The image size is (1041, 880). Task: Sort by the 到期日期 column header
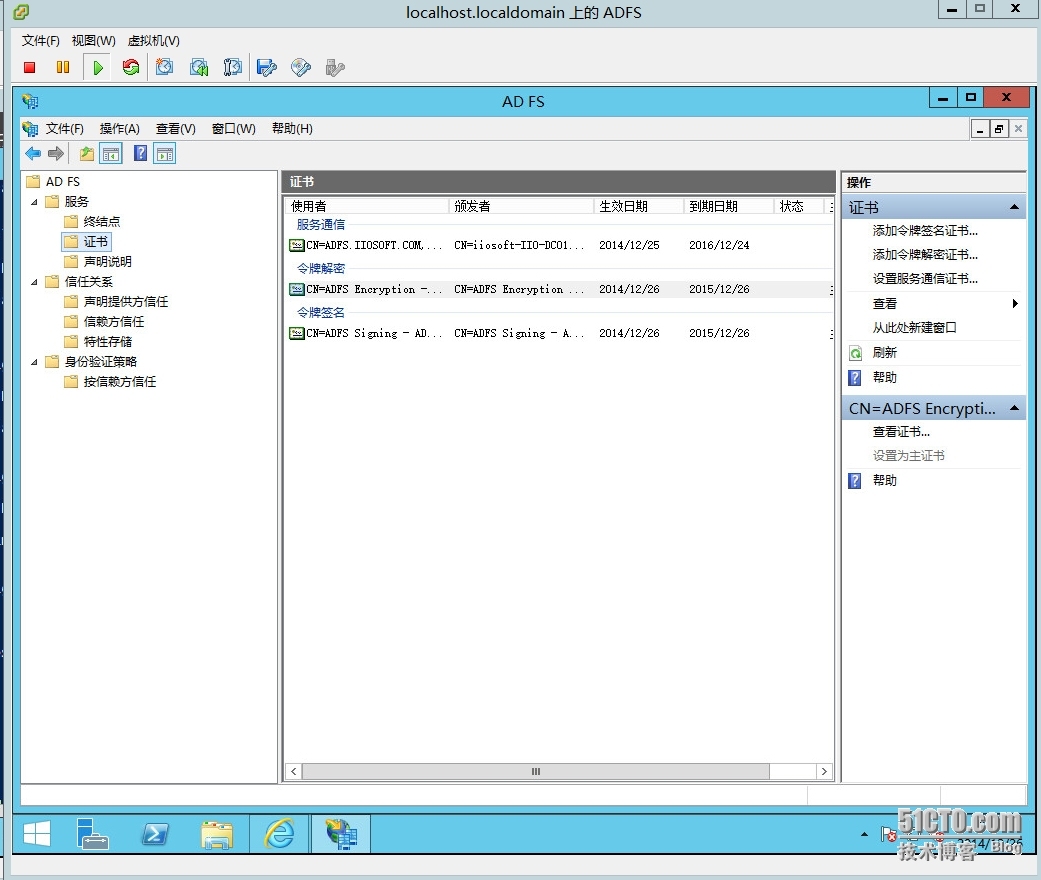click(x=728, y=206)
